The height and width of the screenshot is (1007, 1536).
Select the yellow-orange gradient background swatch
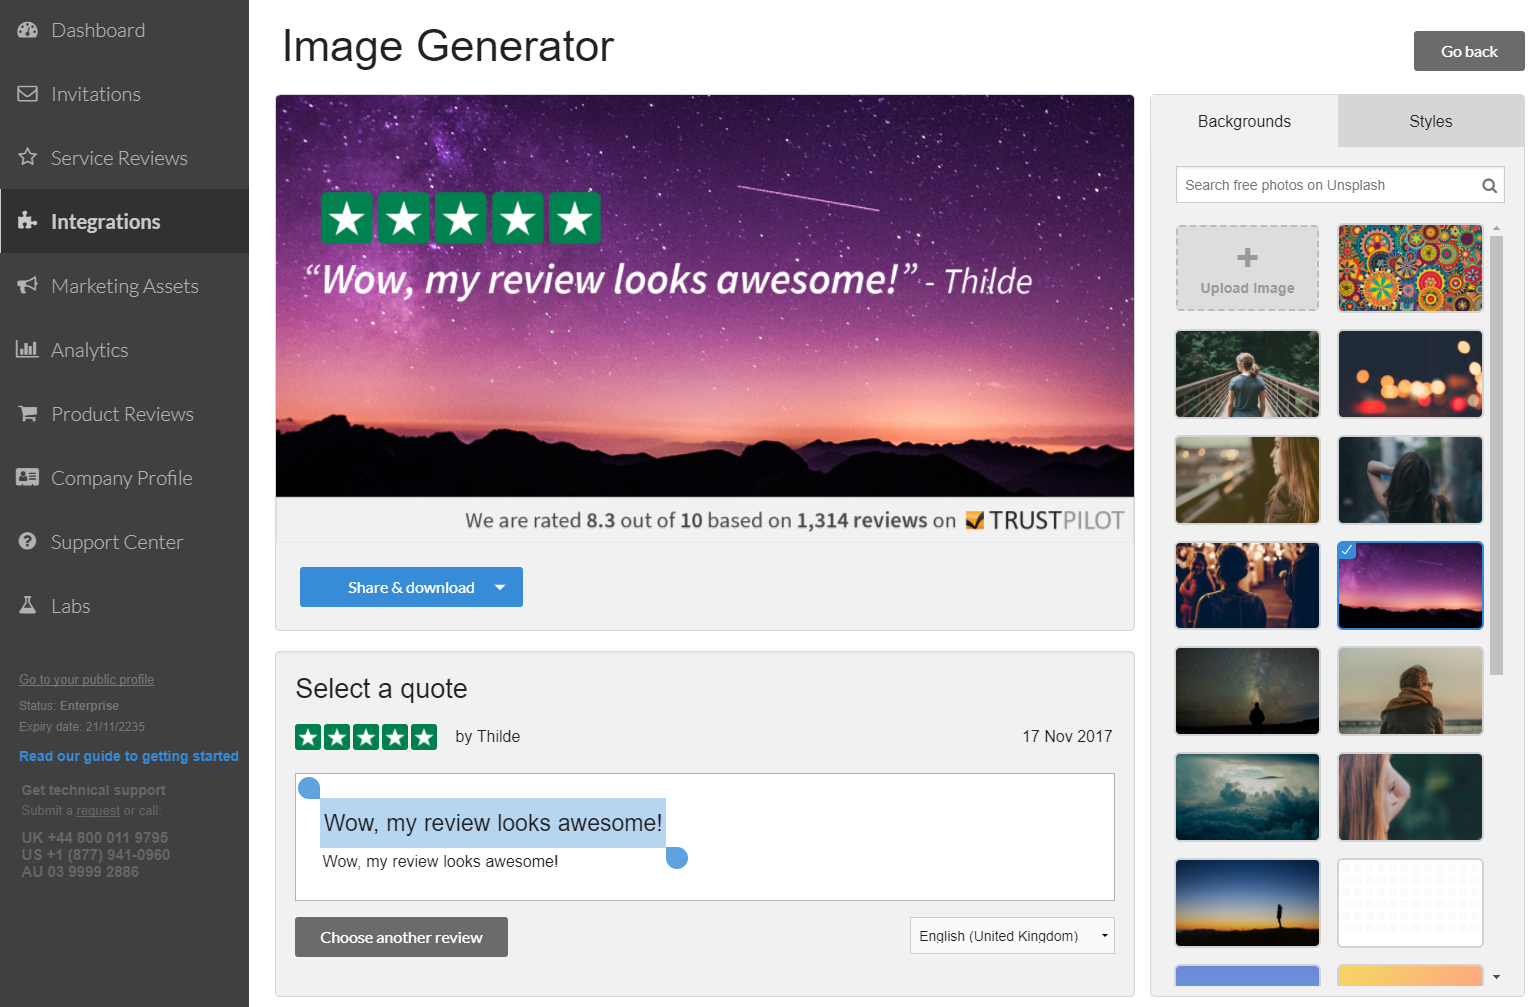pyautogui.click(x=1410, y=975)
